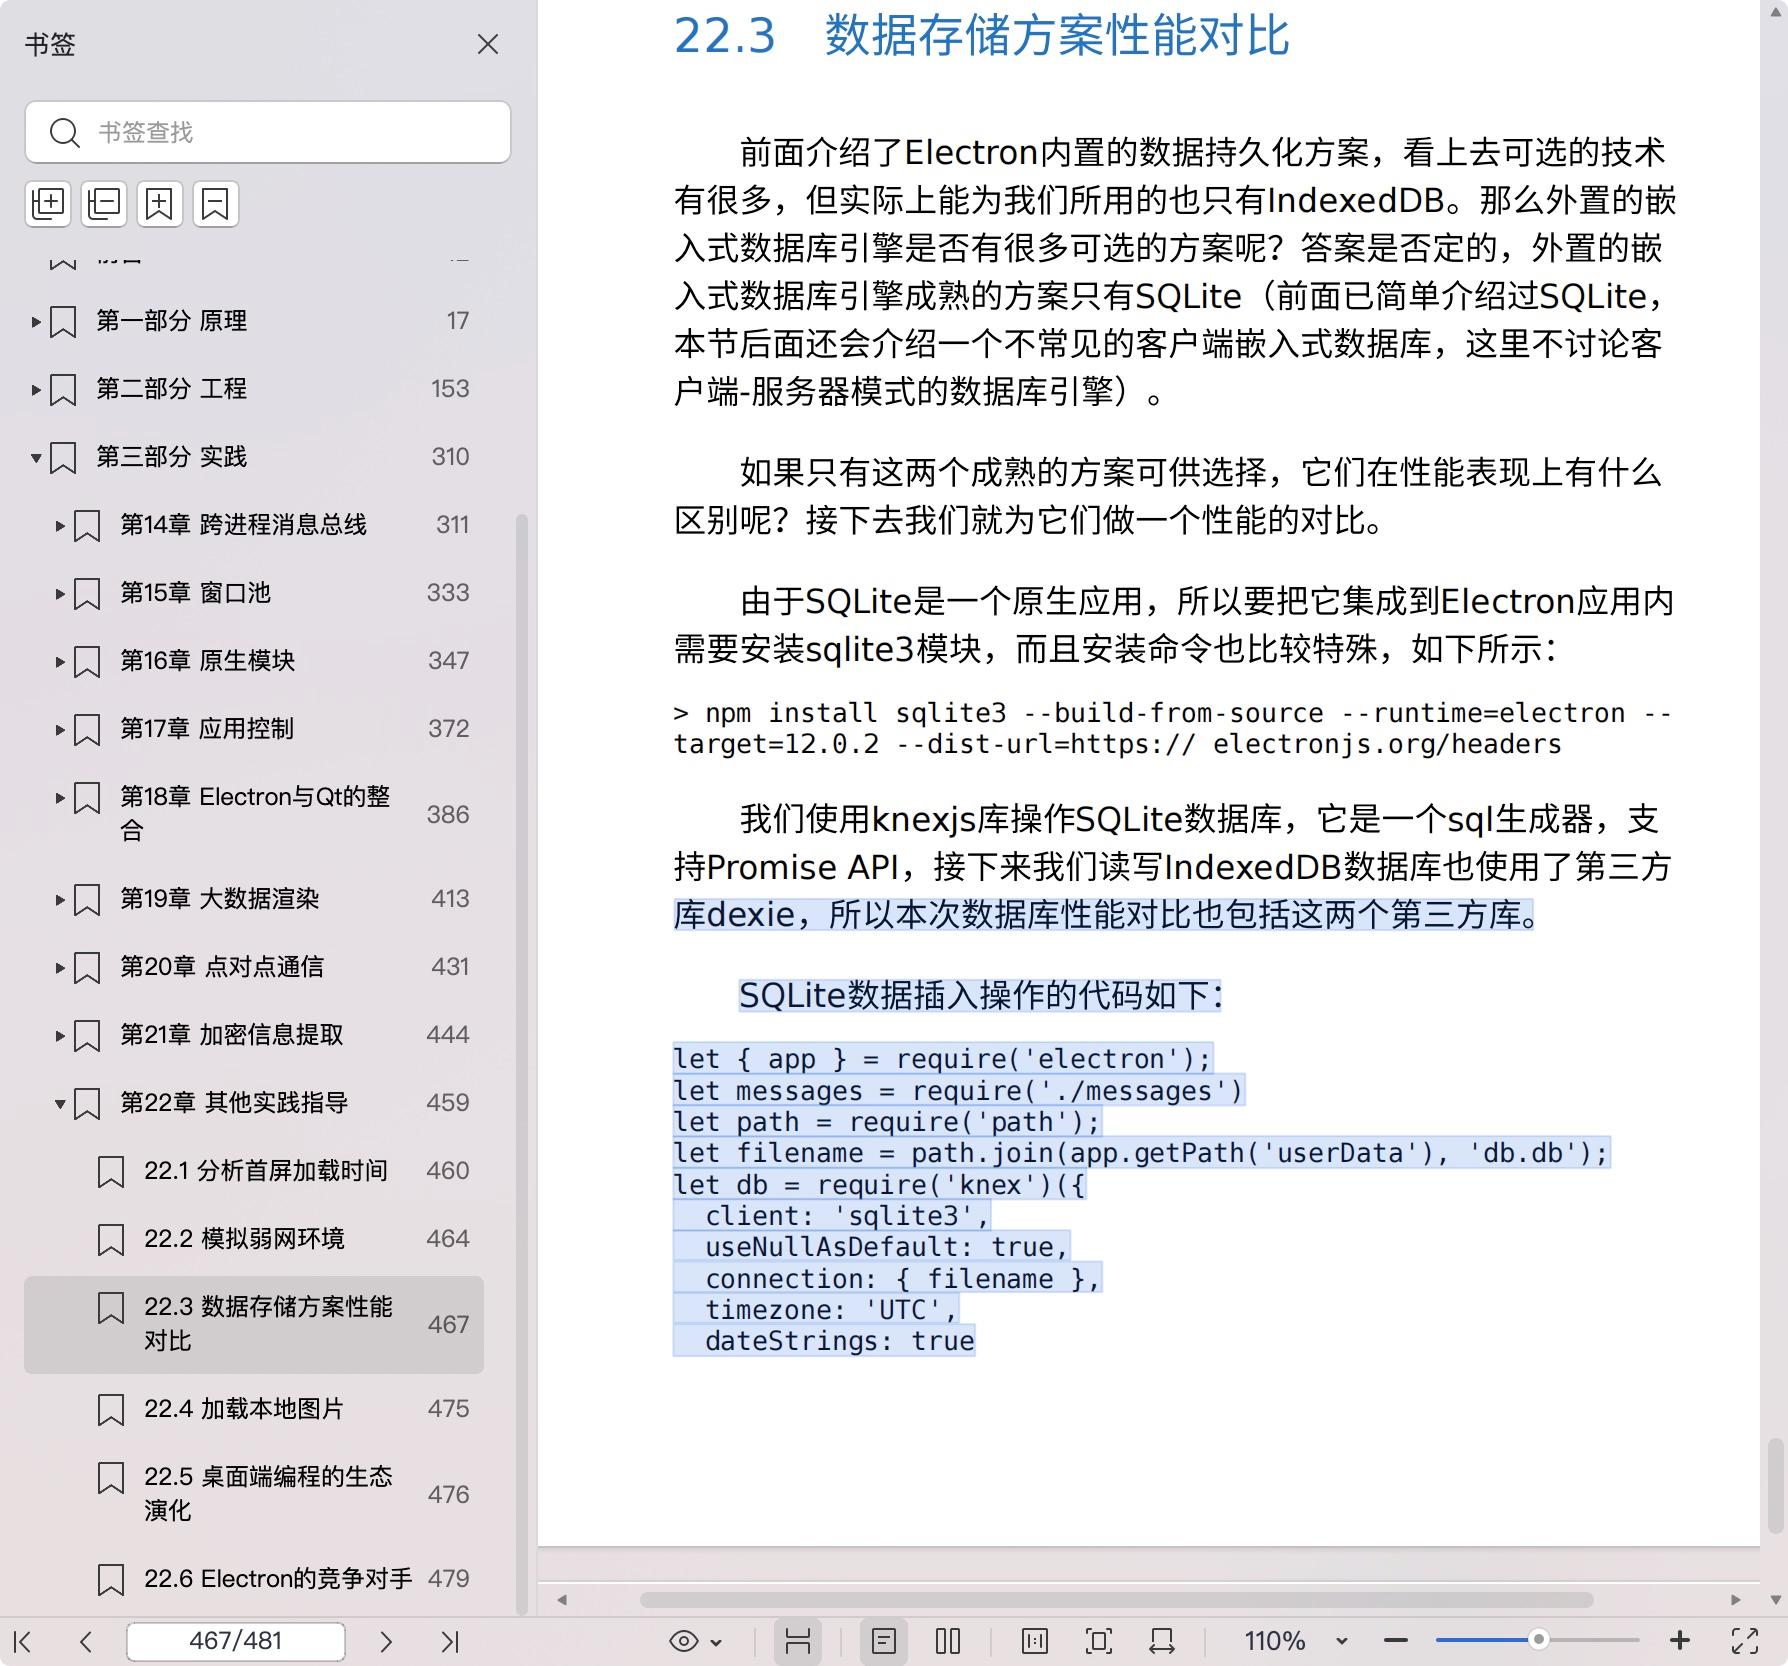Screen dimensions: 1788x1666
Task: Expand the 第一部分 原理 bookmark
Action: [x=36, y=322]
